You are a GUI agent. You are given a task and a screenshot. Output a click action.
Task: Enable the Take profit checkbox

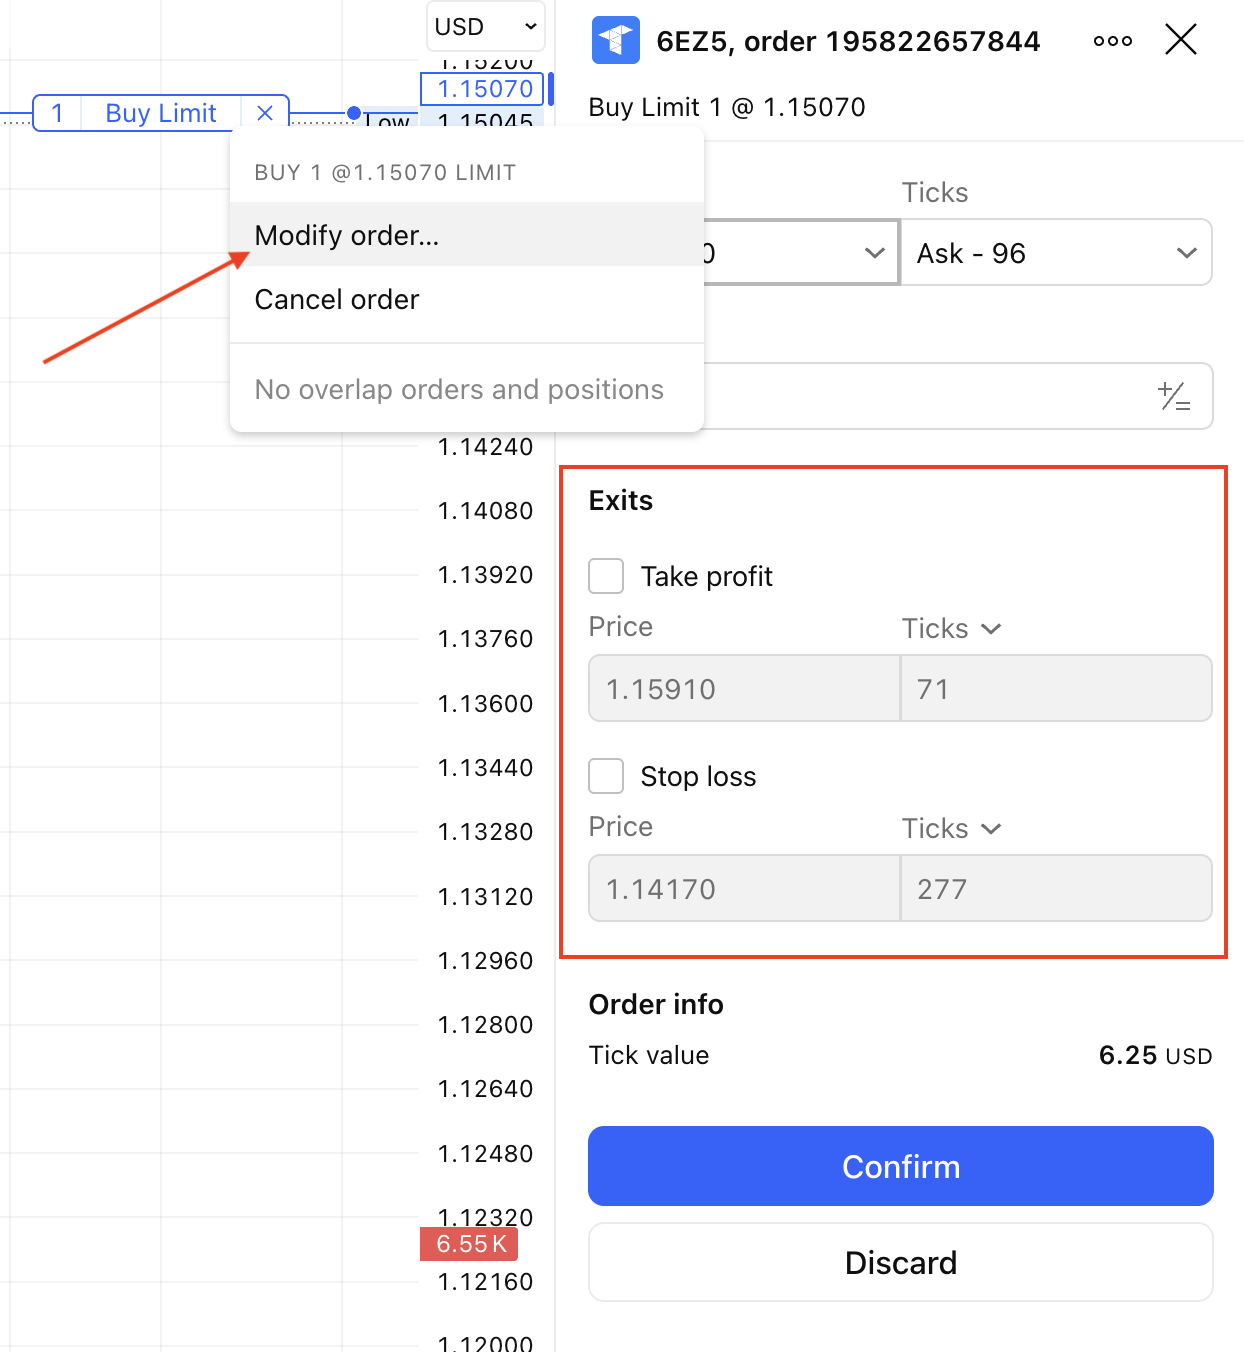click(606, 576)
